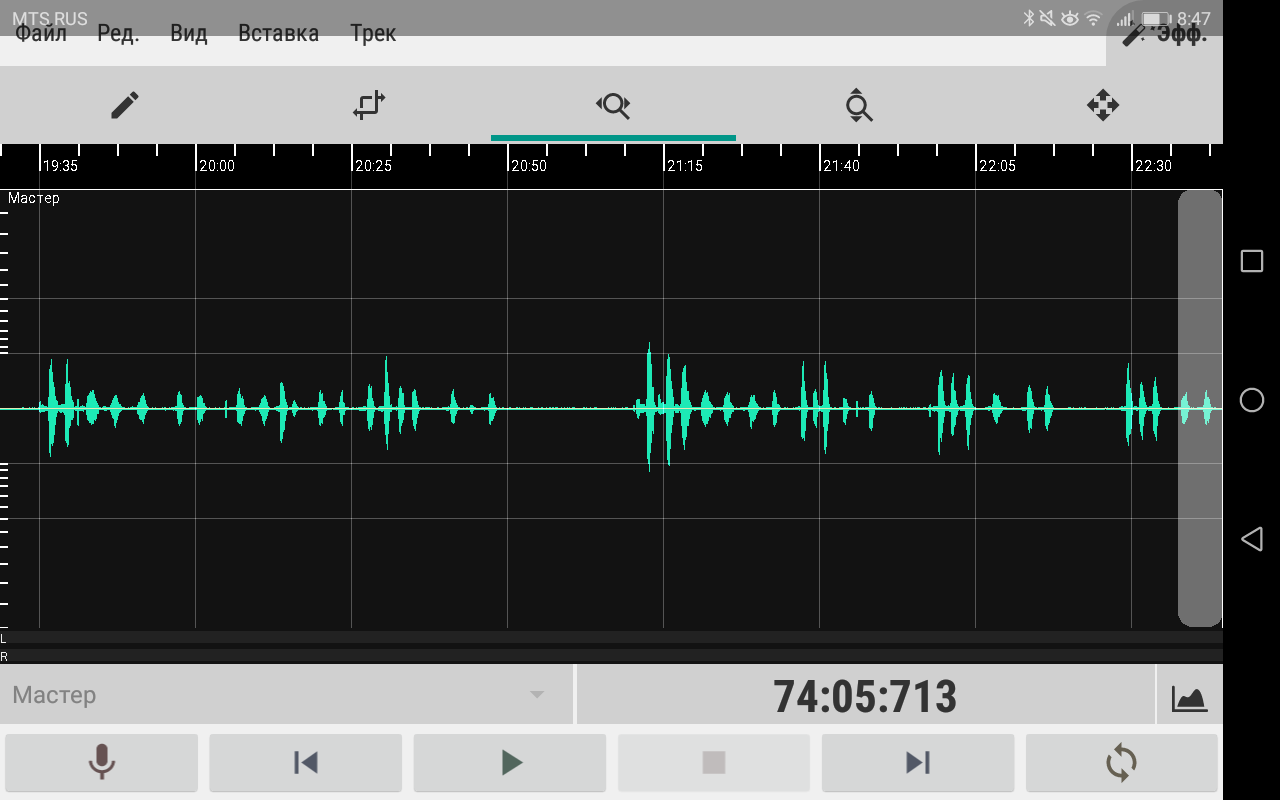
Task: Click the 21:40 timeline marker
Action: click(x=841, y=166)
